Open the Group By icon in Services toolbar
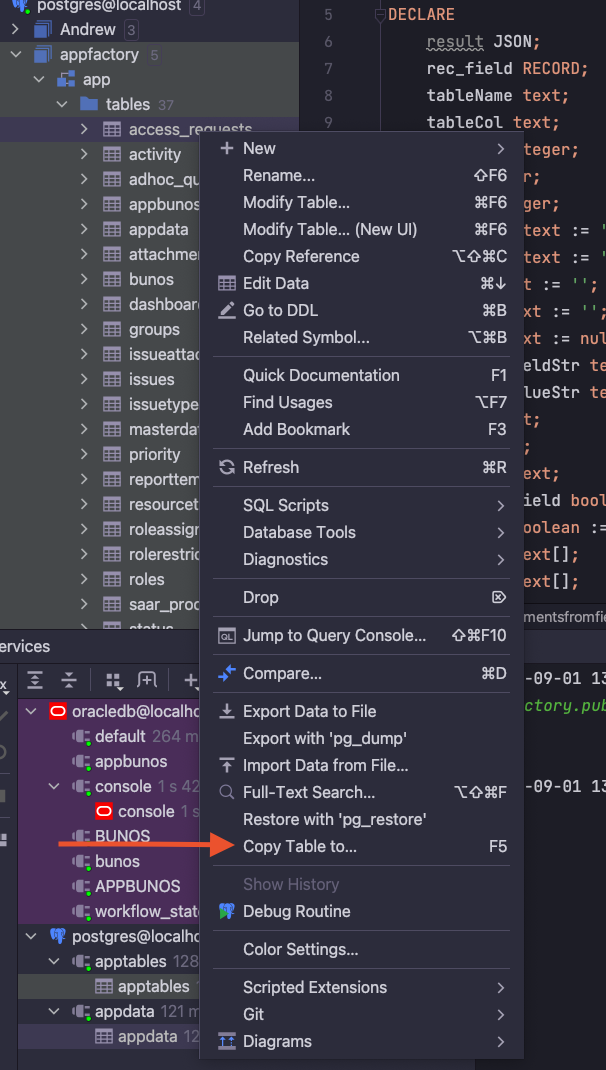This screenshot has height=1070, width=606. click(114, 680)
